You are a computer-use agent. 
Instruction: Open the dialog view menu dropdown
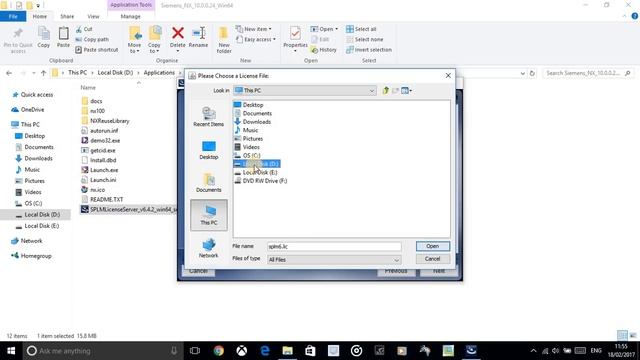[x=407, y=90]
